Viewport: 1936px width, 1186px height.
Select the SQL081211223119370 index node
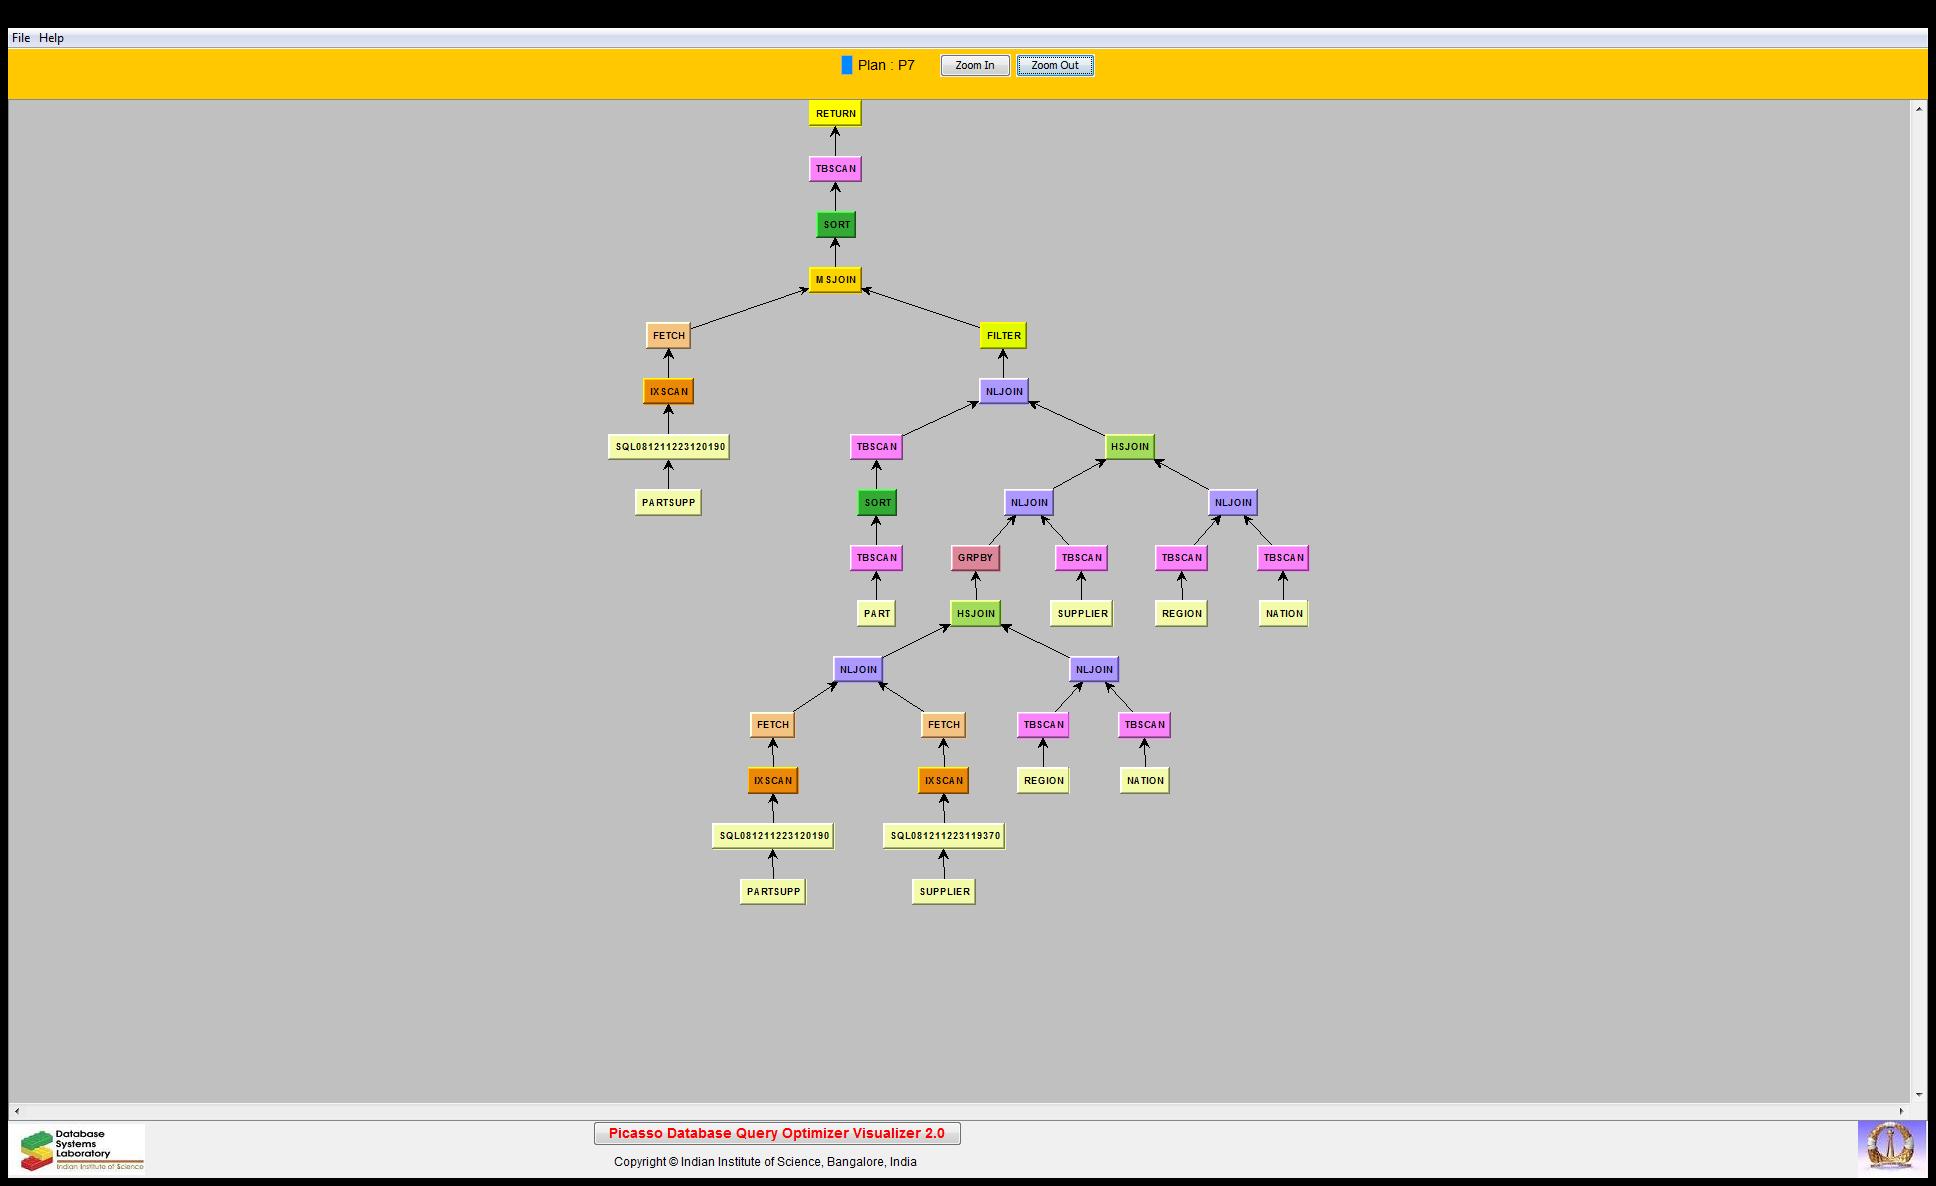pyautogui.click(x=944, y=836)
